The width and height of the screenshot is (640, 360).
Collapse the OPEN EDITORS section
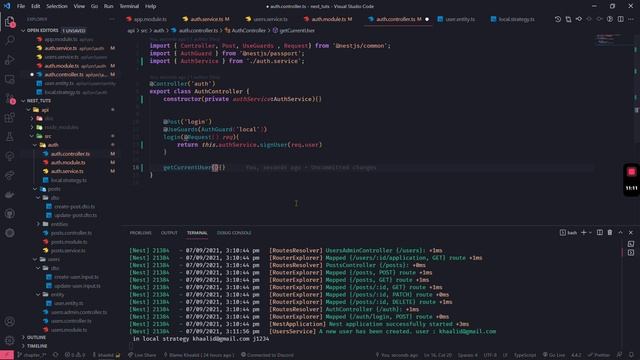click(23, 31)
